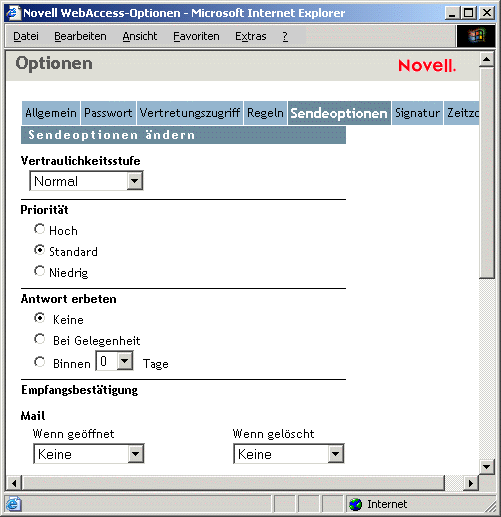501x517 pixels.
Task: Switch to the Allgemein tab
Action: 51,113
